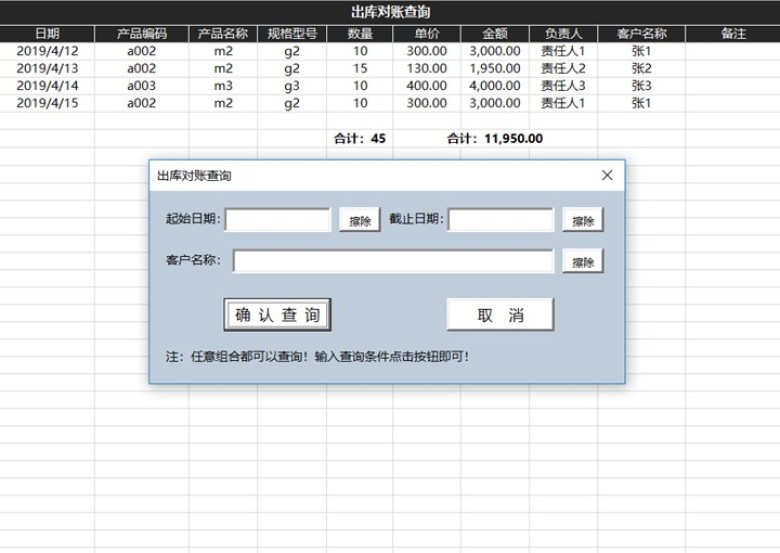Image resolution: width=780 pixels, height=553 pixels.
Task: Select unit price cell 400.00
Action: pyautogui.click(x=427, y=86)
